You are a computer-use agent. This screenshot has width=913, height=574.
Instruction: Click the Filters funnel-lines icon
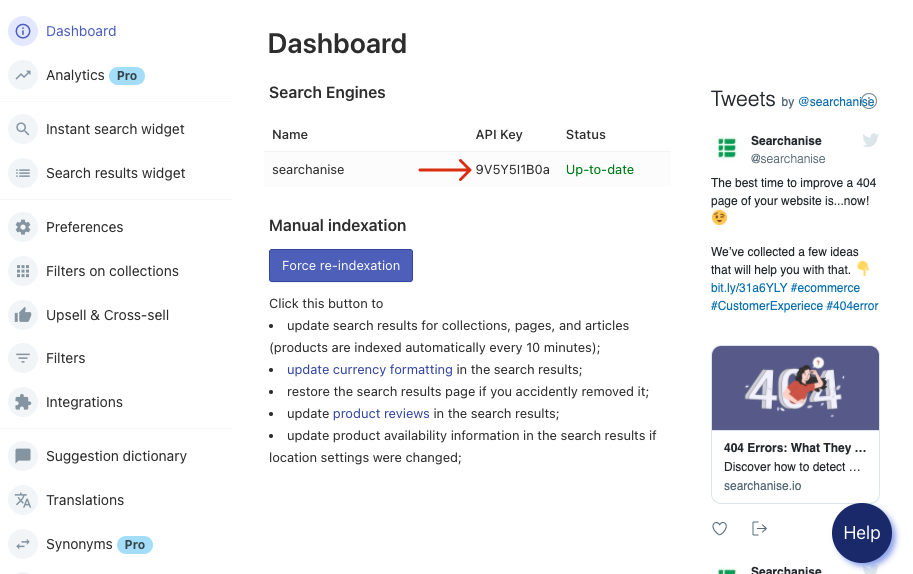click(x=23, y=358)
